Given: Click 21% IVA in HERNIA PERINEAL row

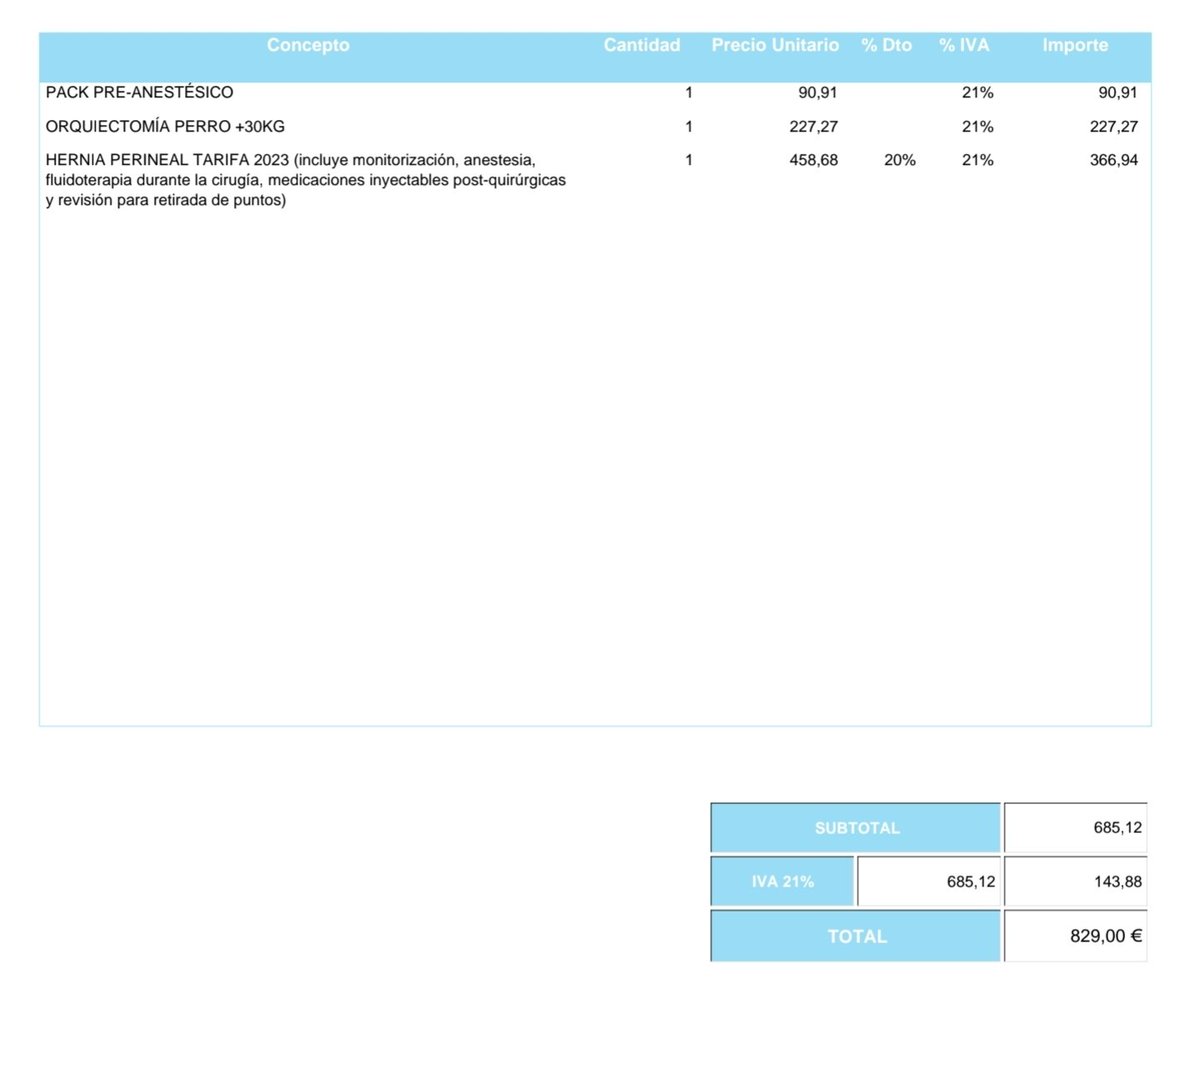Looking at the screenshot, I should (978, 160).
